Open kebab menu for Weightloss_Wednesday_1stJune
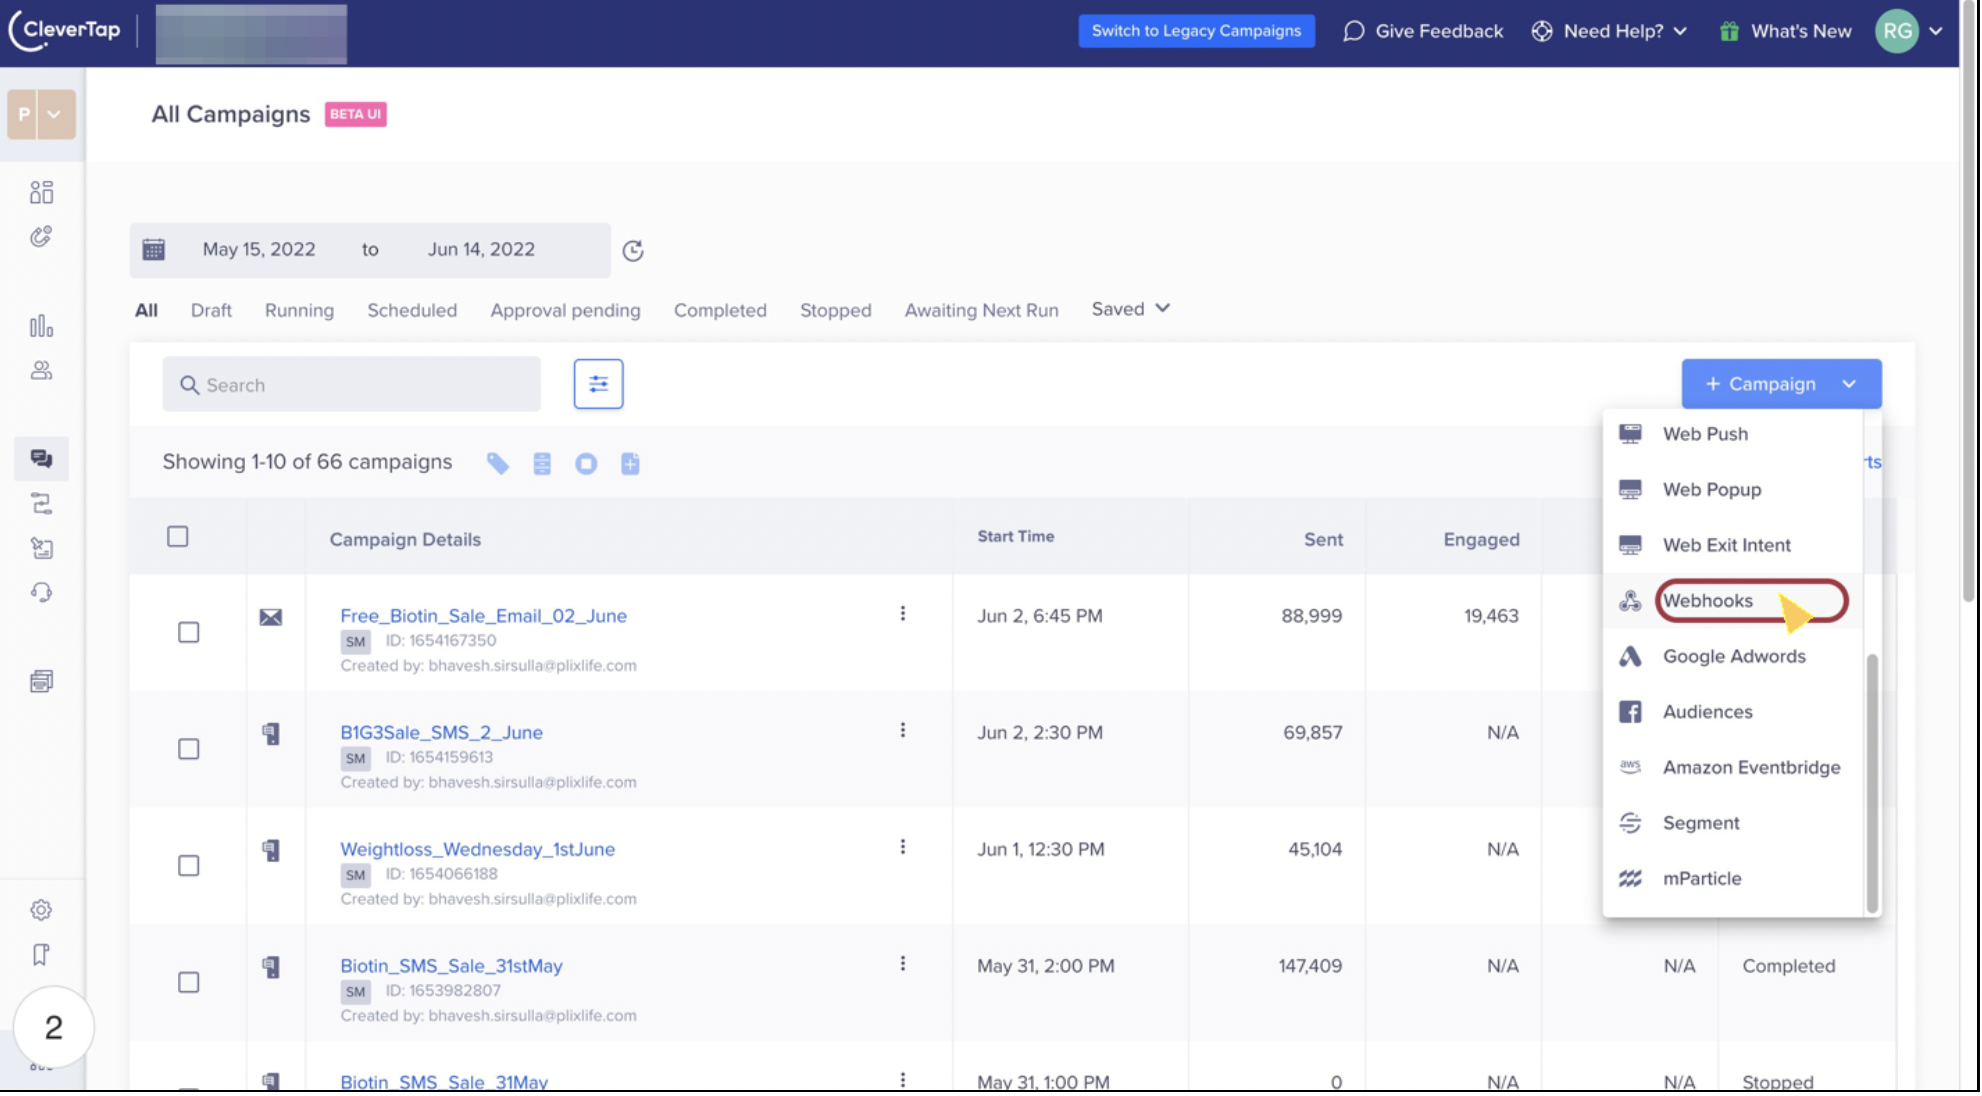The image size is (1982, 1096). pos(902,847)
